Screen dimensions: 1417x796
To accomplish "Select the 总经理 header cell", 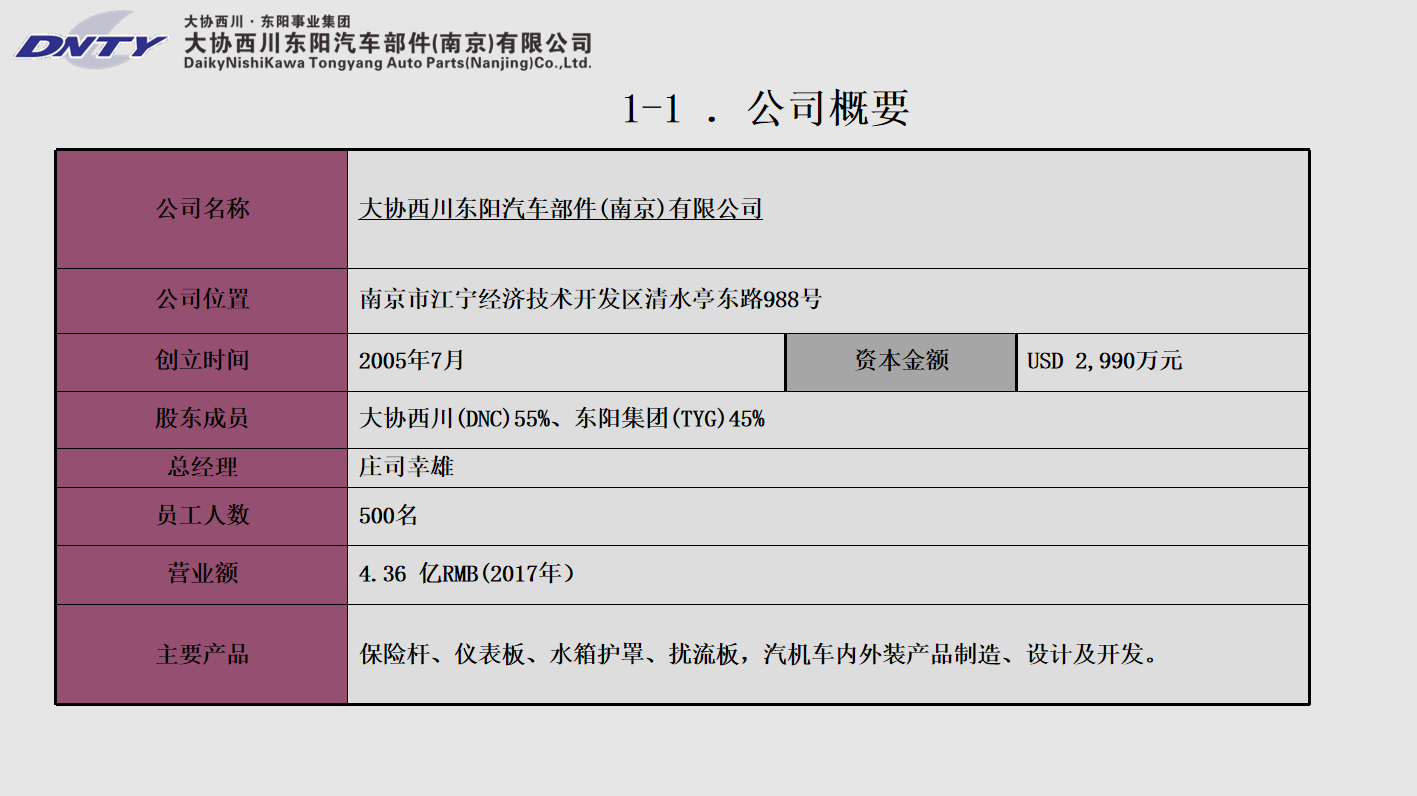I will click(203, 467).
